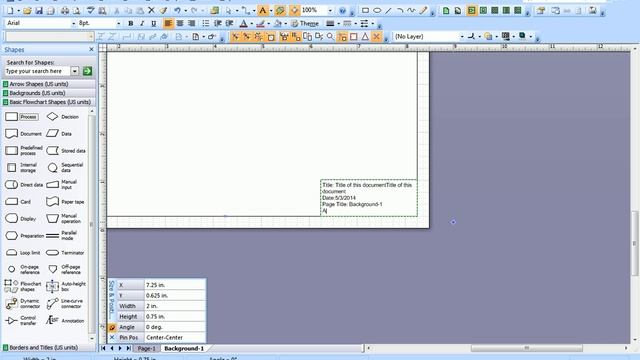640x360 pixels.
Task: Select the Connector tool
Action: (x=246, y=11)
